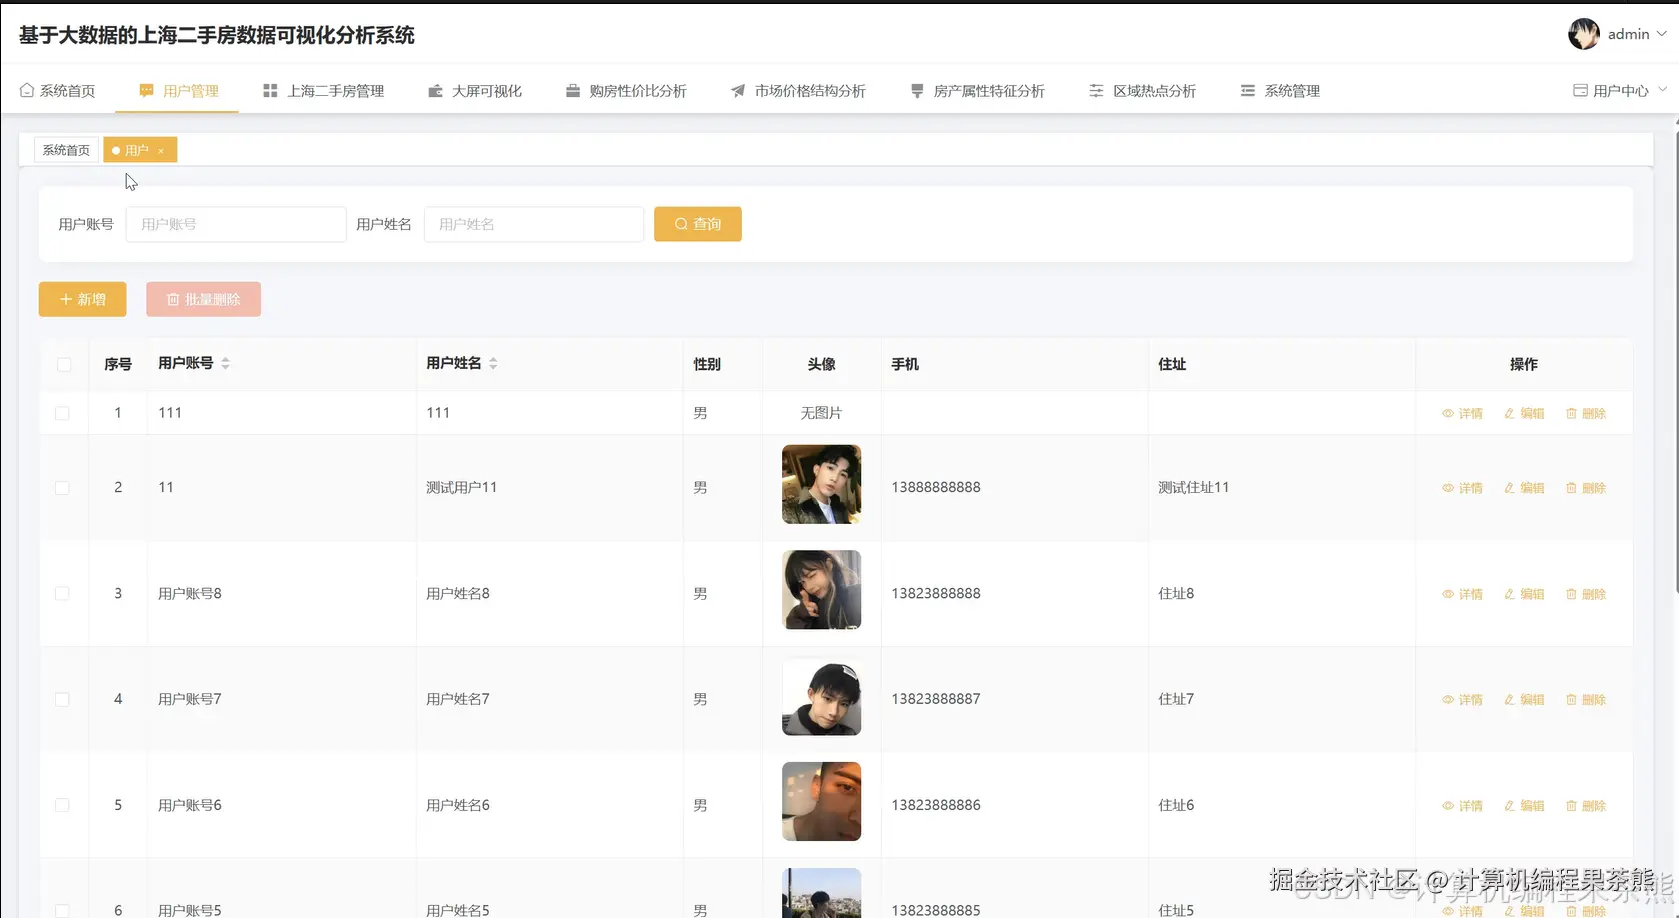The height and width of the screenshot is (918, 1679).
Task: View 详情 for 用户姓名8
Action: tap(1462, 595)
